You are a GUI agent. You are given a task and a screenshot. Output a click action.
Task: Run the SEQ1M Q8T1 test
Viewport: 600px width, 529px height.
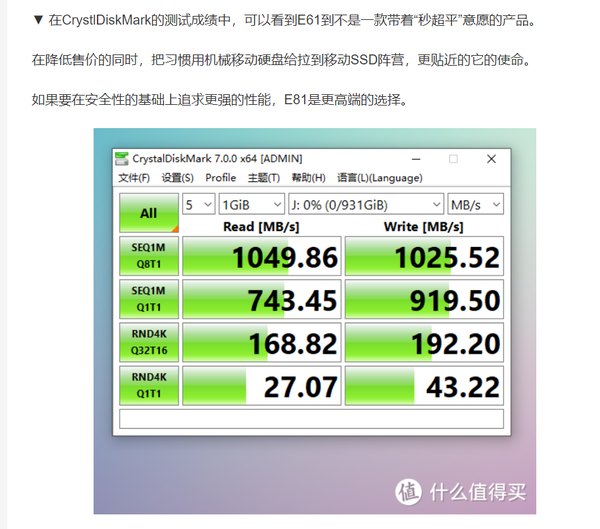click(149, 256)
